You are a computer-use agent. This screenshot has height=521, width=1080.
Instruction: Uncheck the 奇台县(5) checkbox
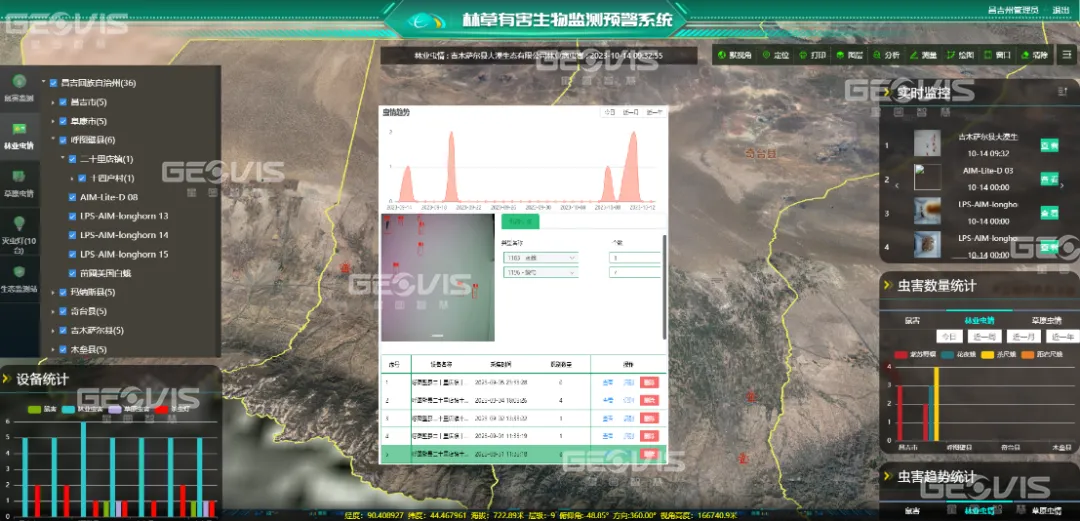click(61, 311)
